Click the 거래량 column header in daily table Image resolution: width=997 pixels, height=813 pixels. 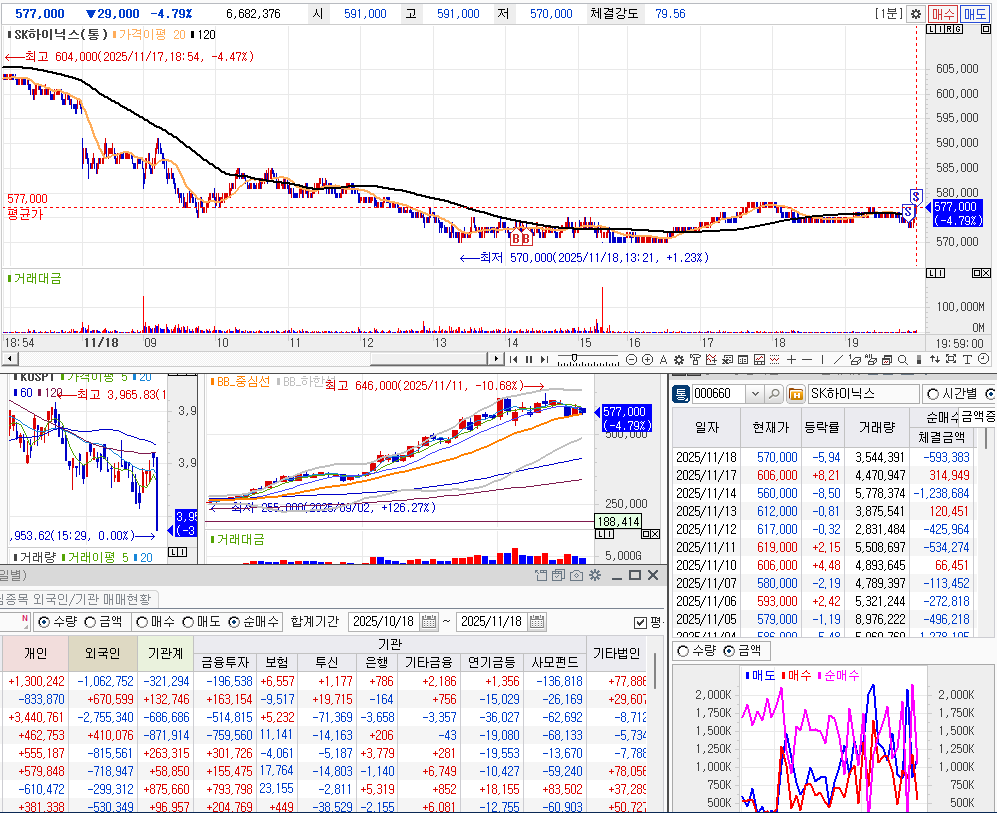click(x=877, y=427)
